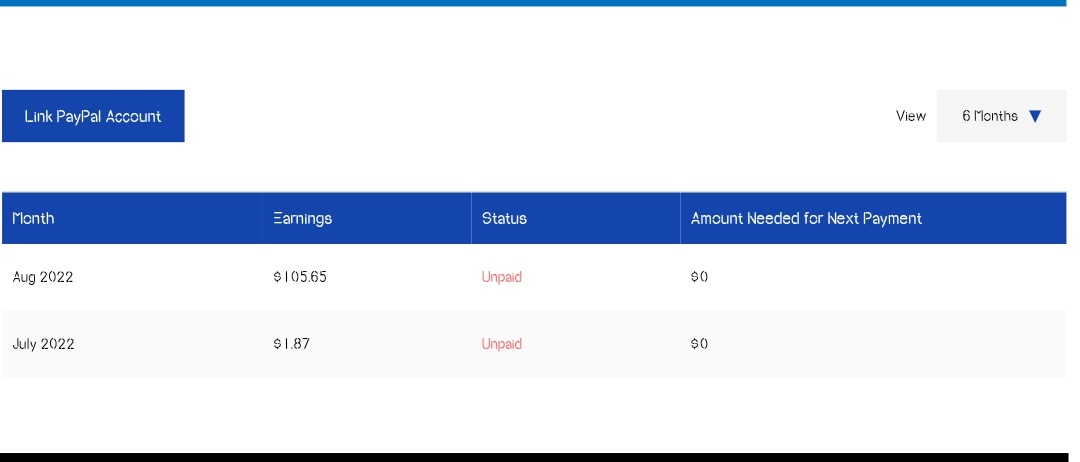The width and height of the screenshot is (1080, 462).
Task: Click the $1.87 earnings value
Action: [291, 344]
